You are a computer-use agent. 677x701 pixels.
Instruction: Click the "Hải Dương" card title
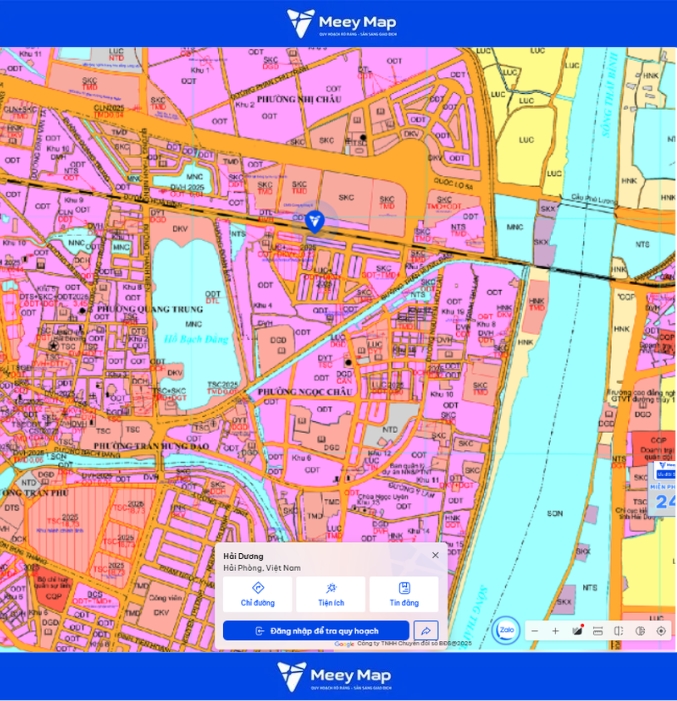pyautogui.click(x=243, y=556)
